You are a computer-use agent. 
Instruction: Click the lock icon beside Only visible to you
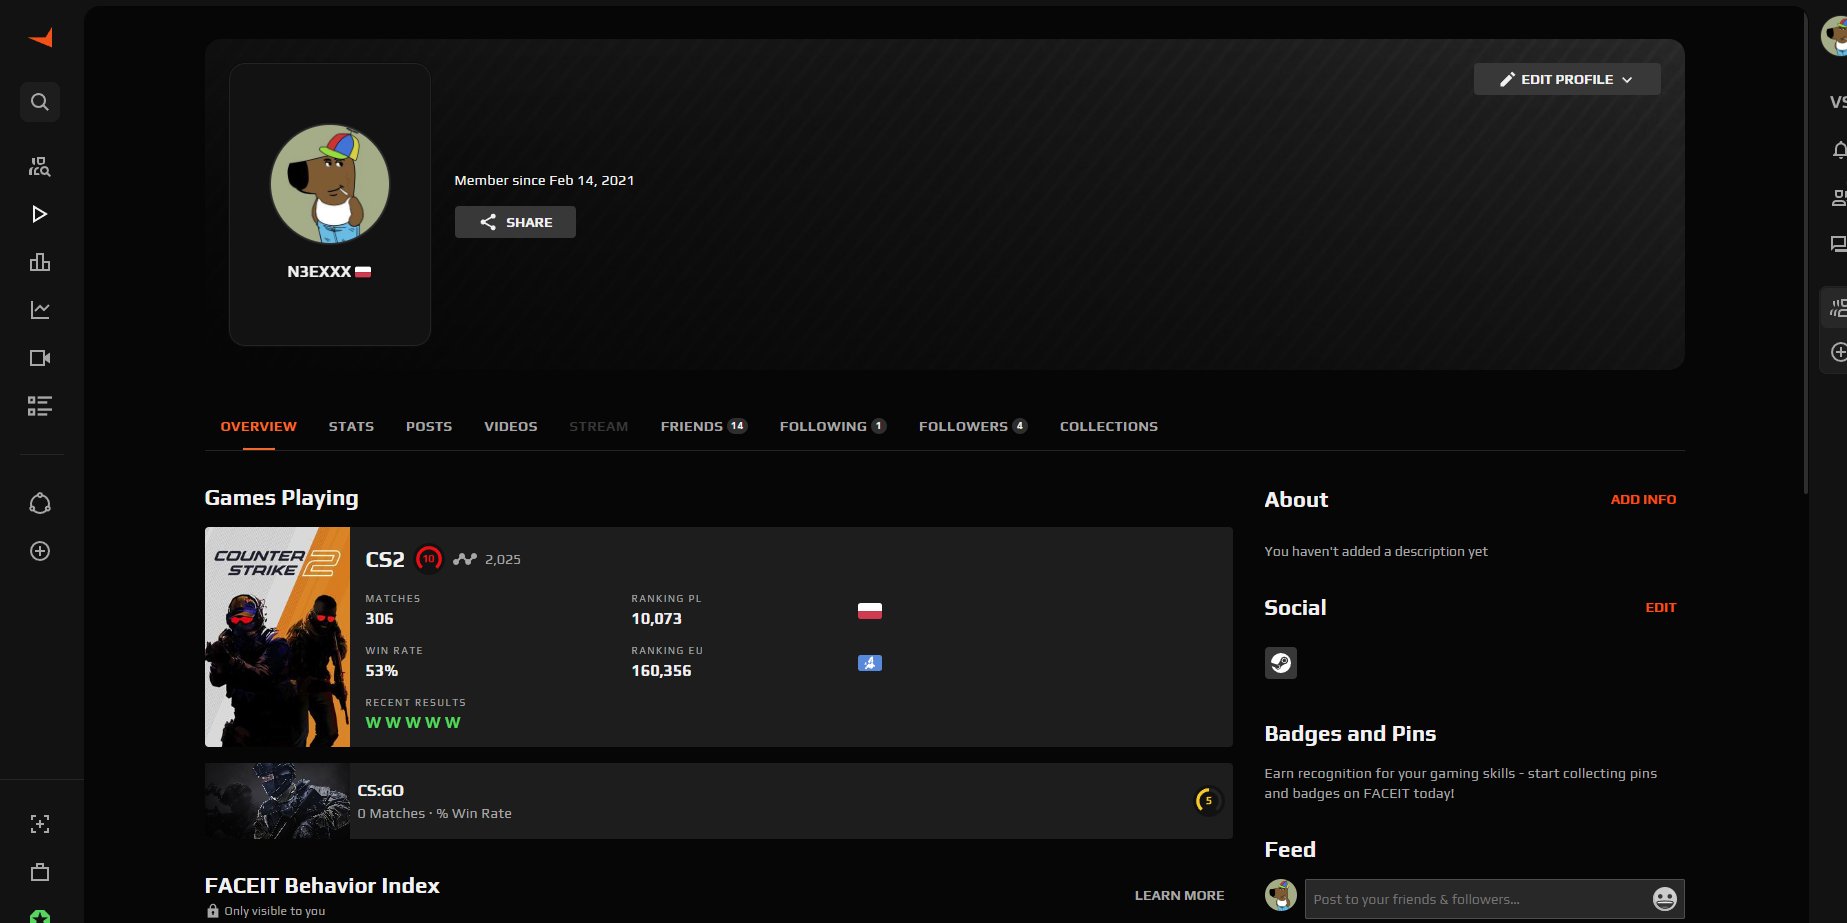coord(213,911)
